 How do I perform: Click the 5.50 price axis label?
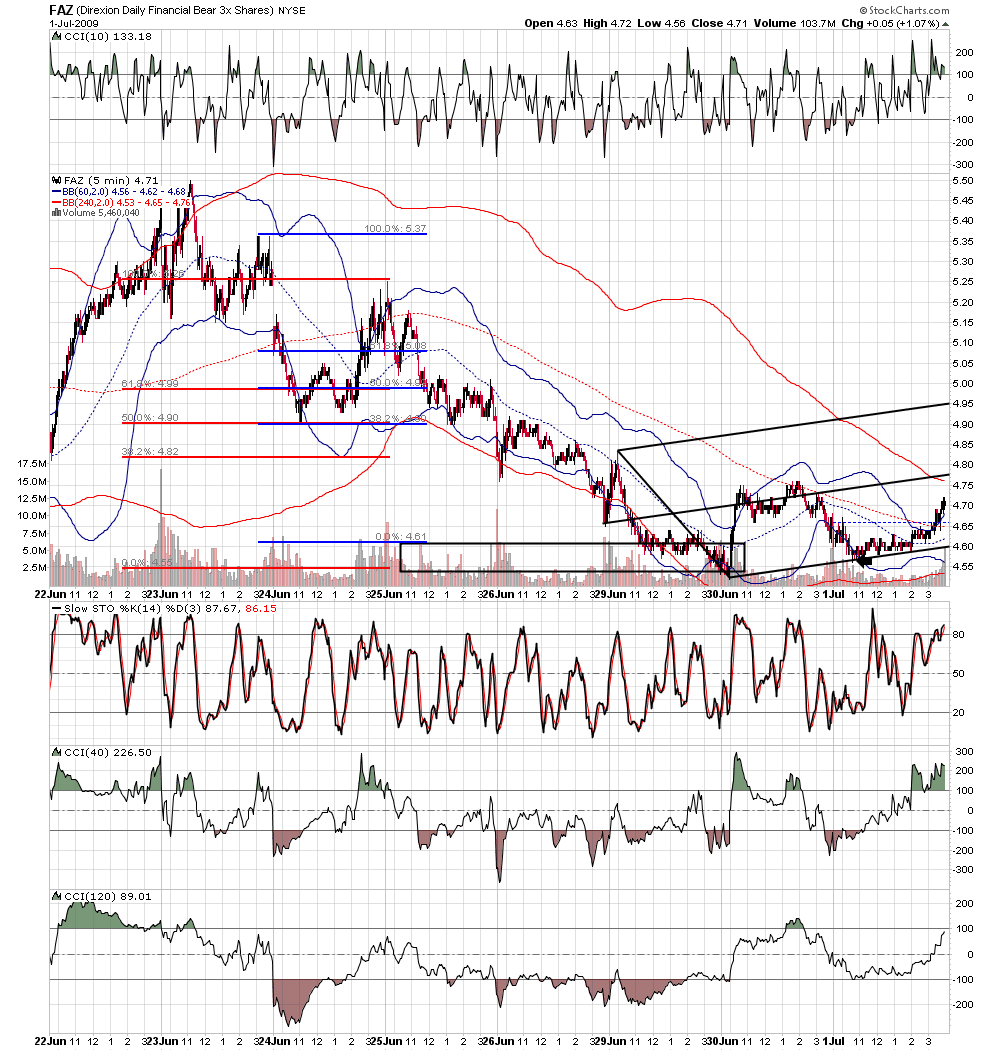coord(963,181)
